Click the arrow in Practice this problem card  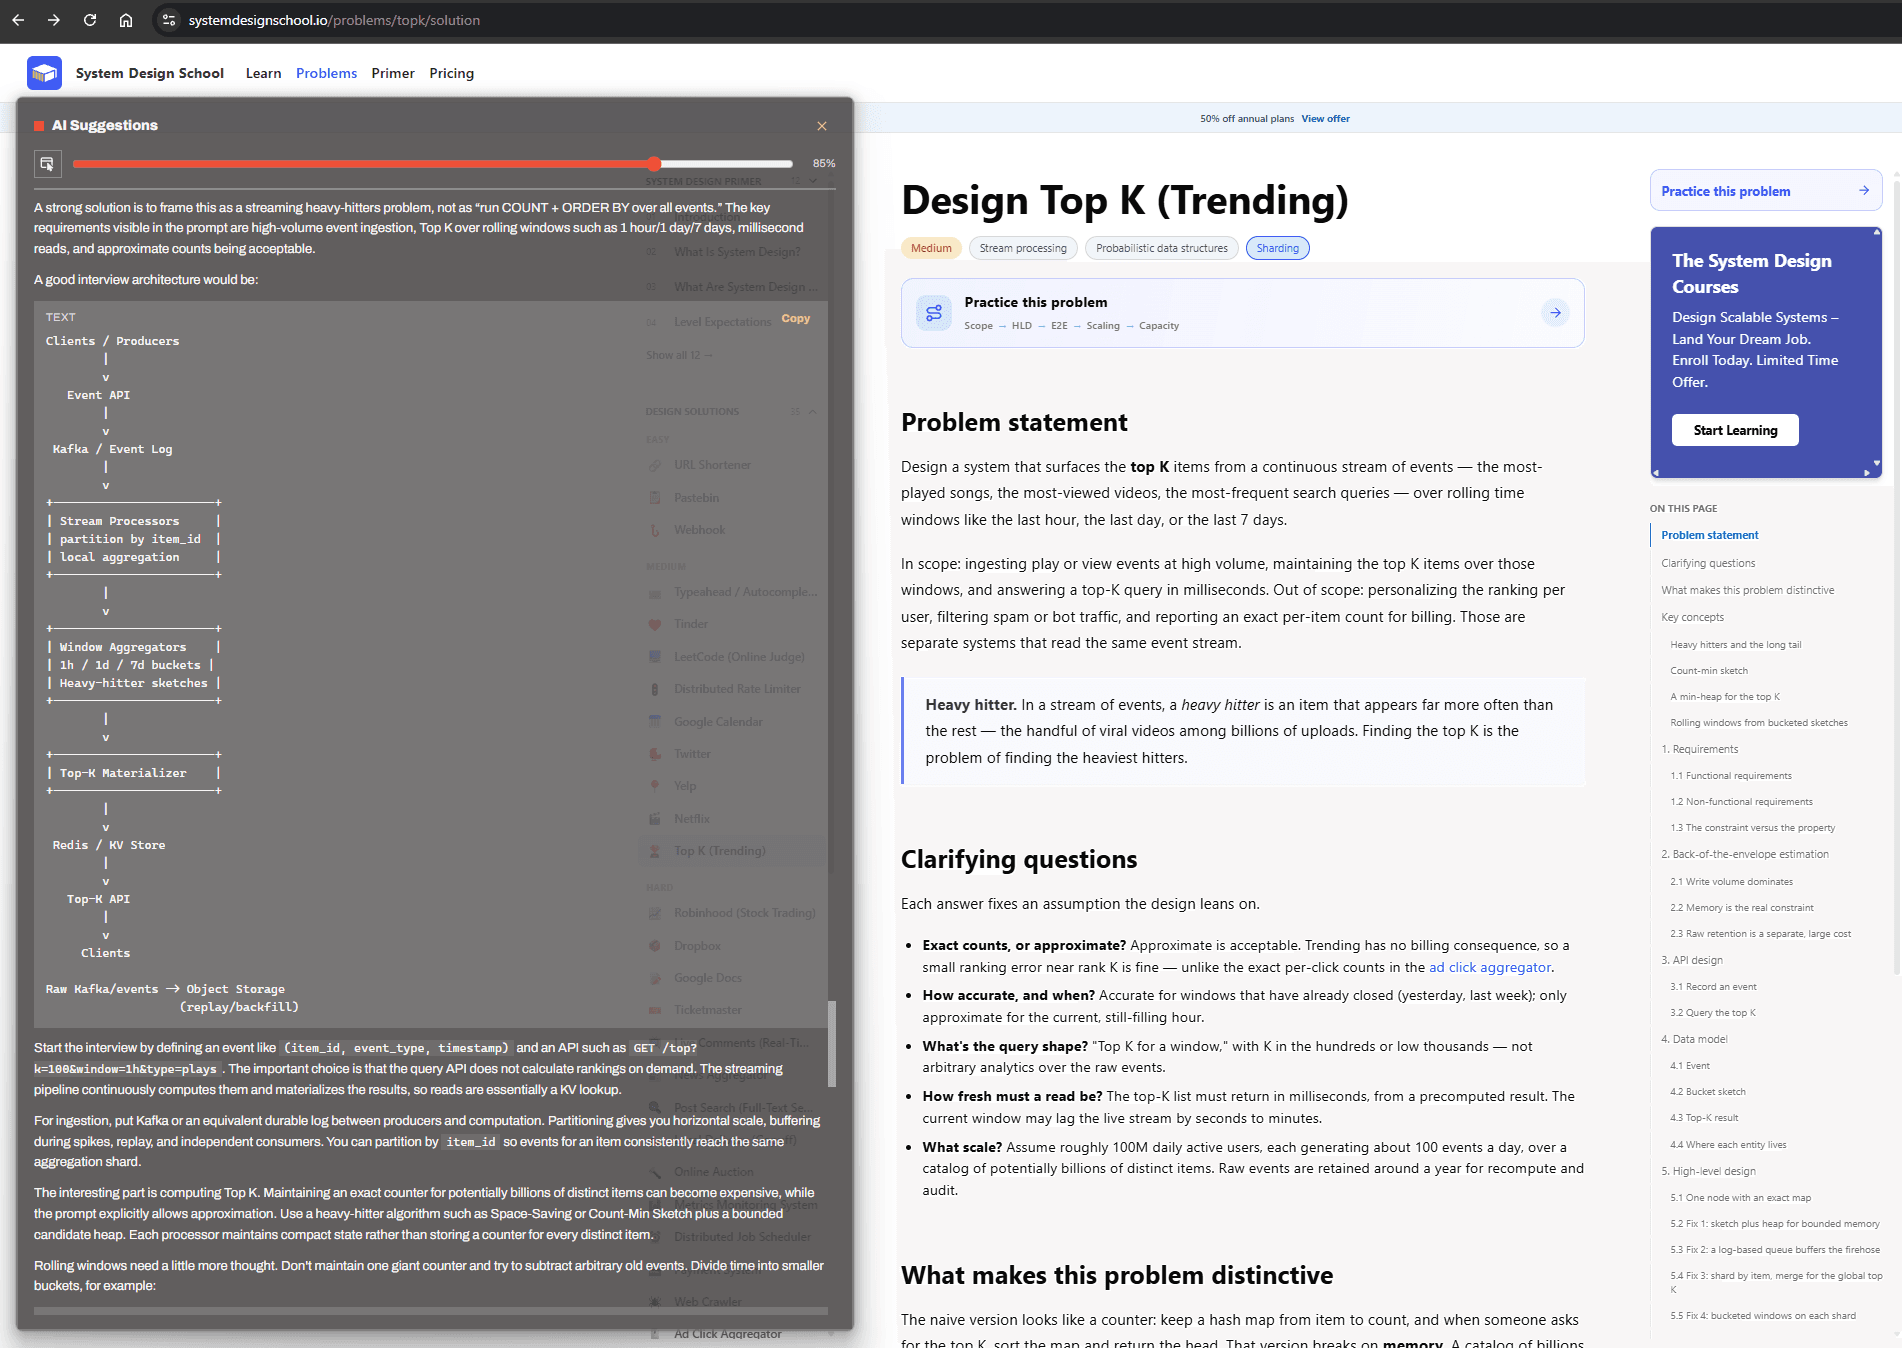coord(1555,313)
